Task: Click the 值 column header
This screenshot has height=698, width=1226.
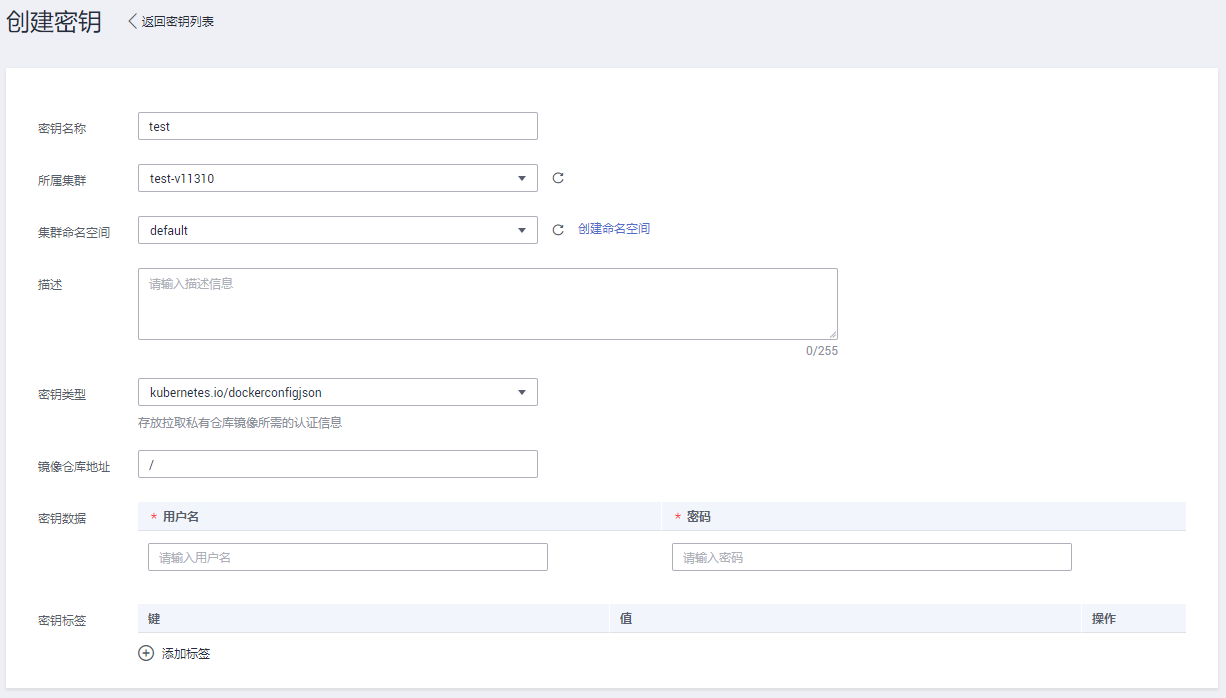Action: coord(625,619)
